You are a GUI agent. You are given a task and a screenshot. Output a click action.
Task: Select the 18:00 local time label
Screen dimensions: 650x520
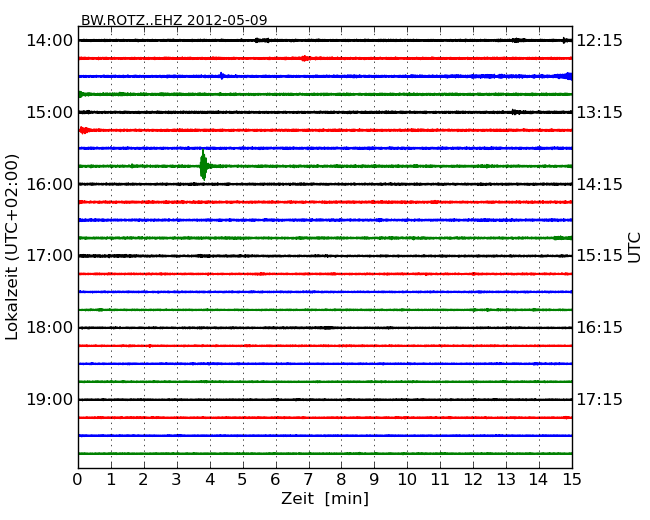point(49,328)
